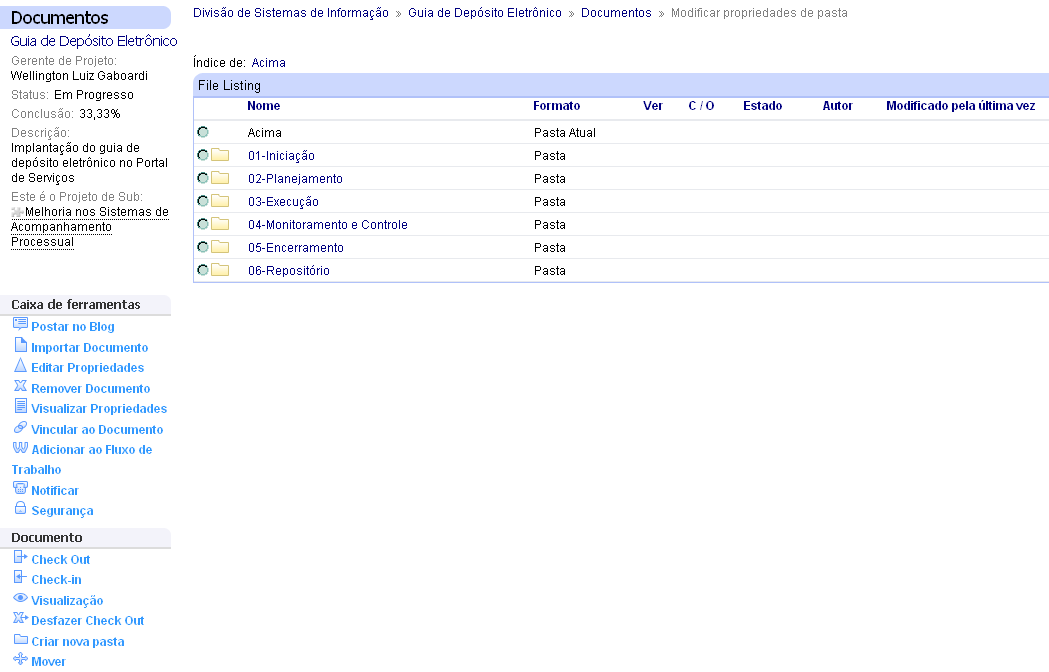Screen dimensions: 1049x672
Task: Click the Visualizar Propriedades list icon
Action: pyautogui.click(x=21, y=406)
